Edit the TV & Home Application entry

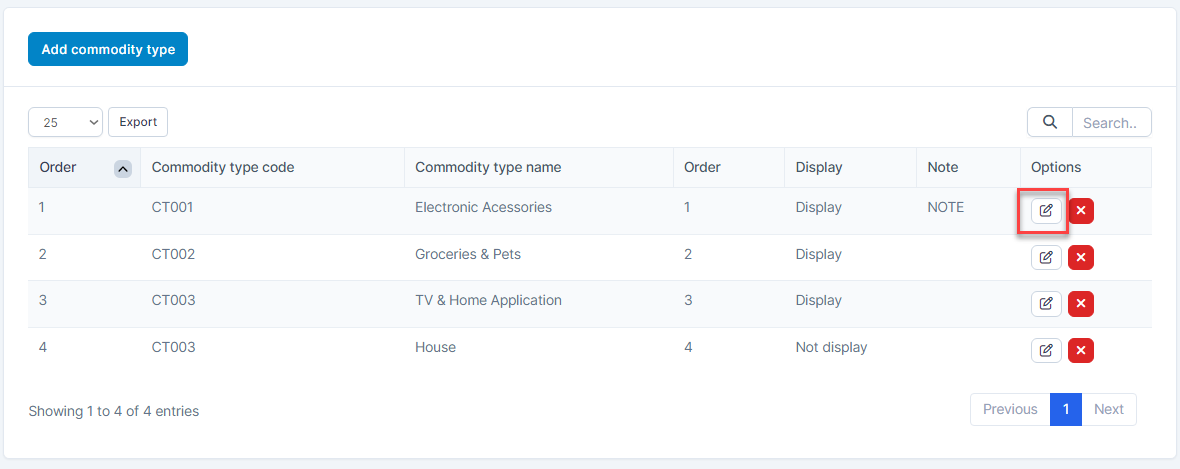point(1046,304)
